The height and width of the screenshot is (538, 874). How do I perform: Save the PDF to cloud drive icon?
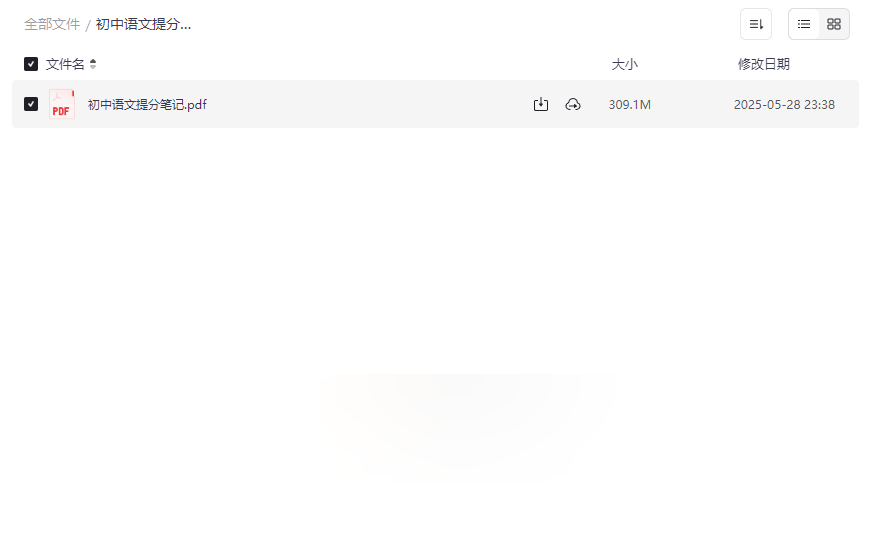pyautogui.click(x=572, y=104)
